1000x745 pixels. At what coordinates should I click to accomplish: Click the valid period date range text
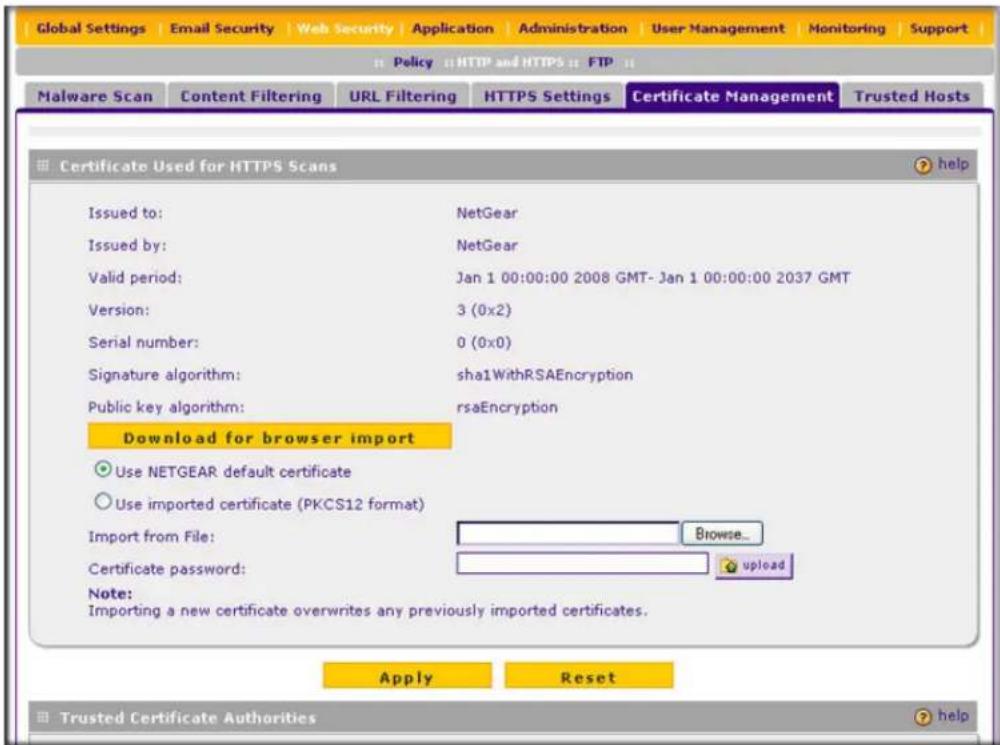click(x=653, y=278)
